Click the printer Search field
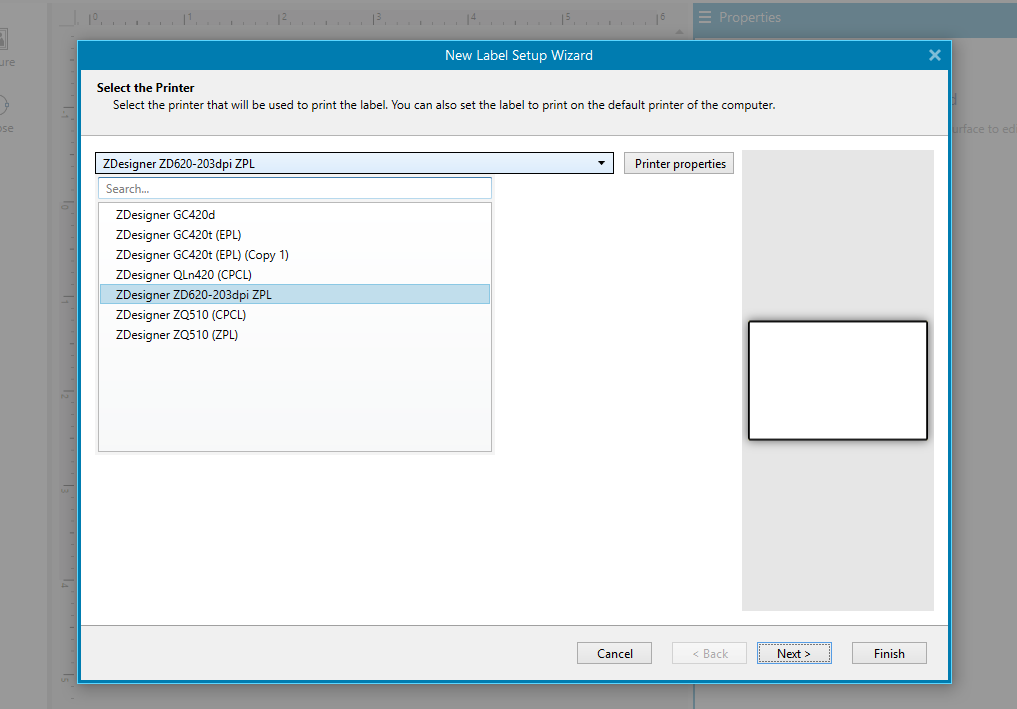1017x709 pixels. point(294,188)
